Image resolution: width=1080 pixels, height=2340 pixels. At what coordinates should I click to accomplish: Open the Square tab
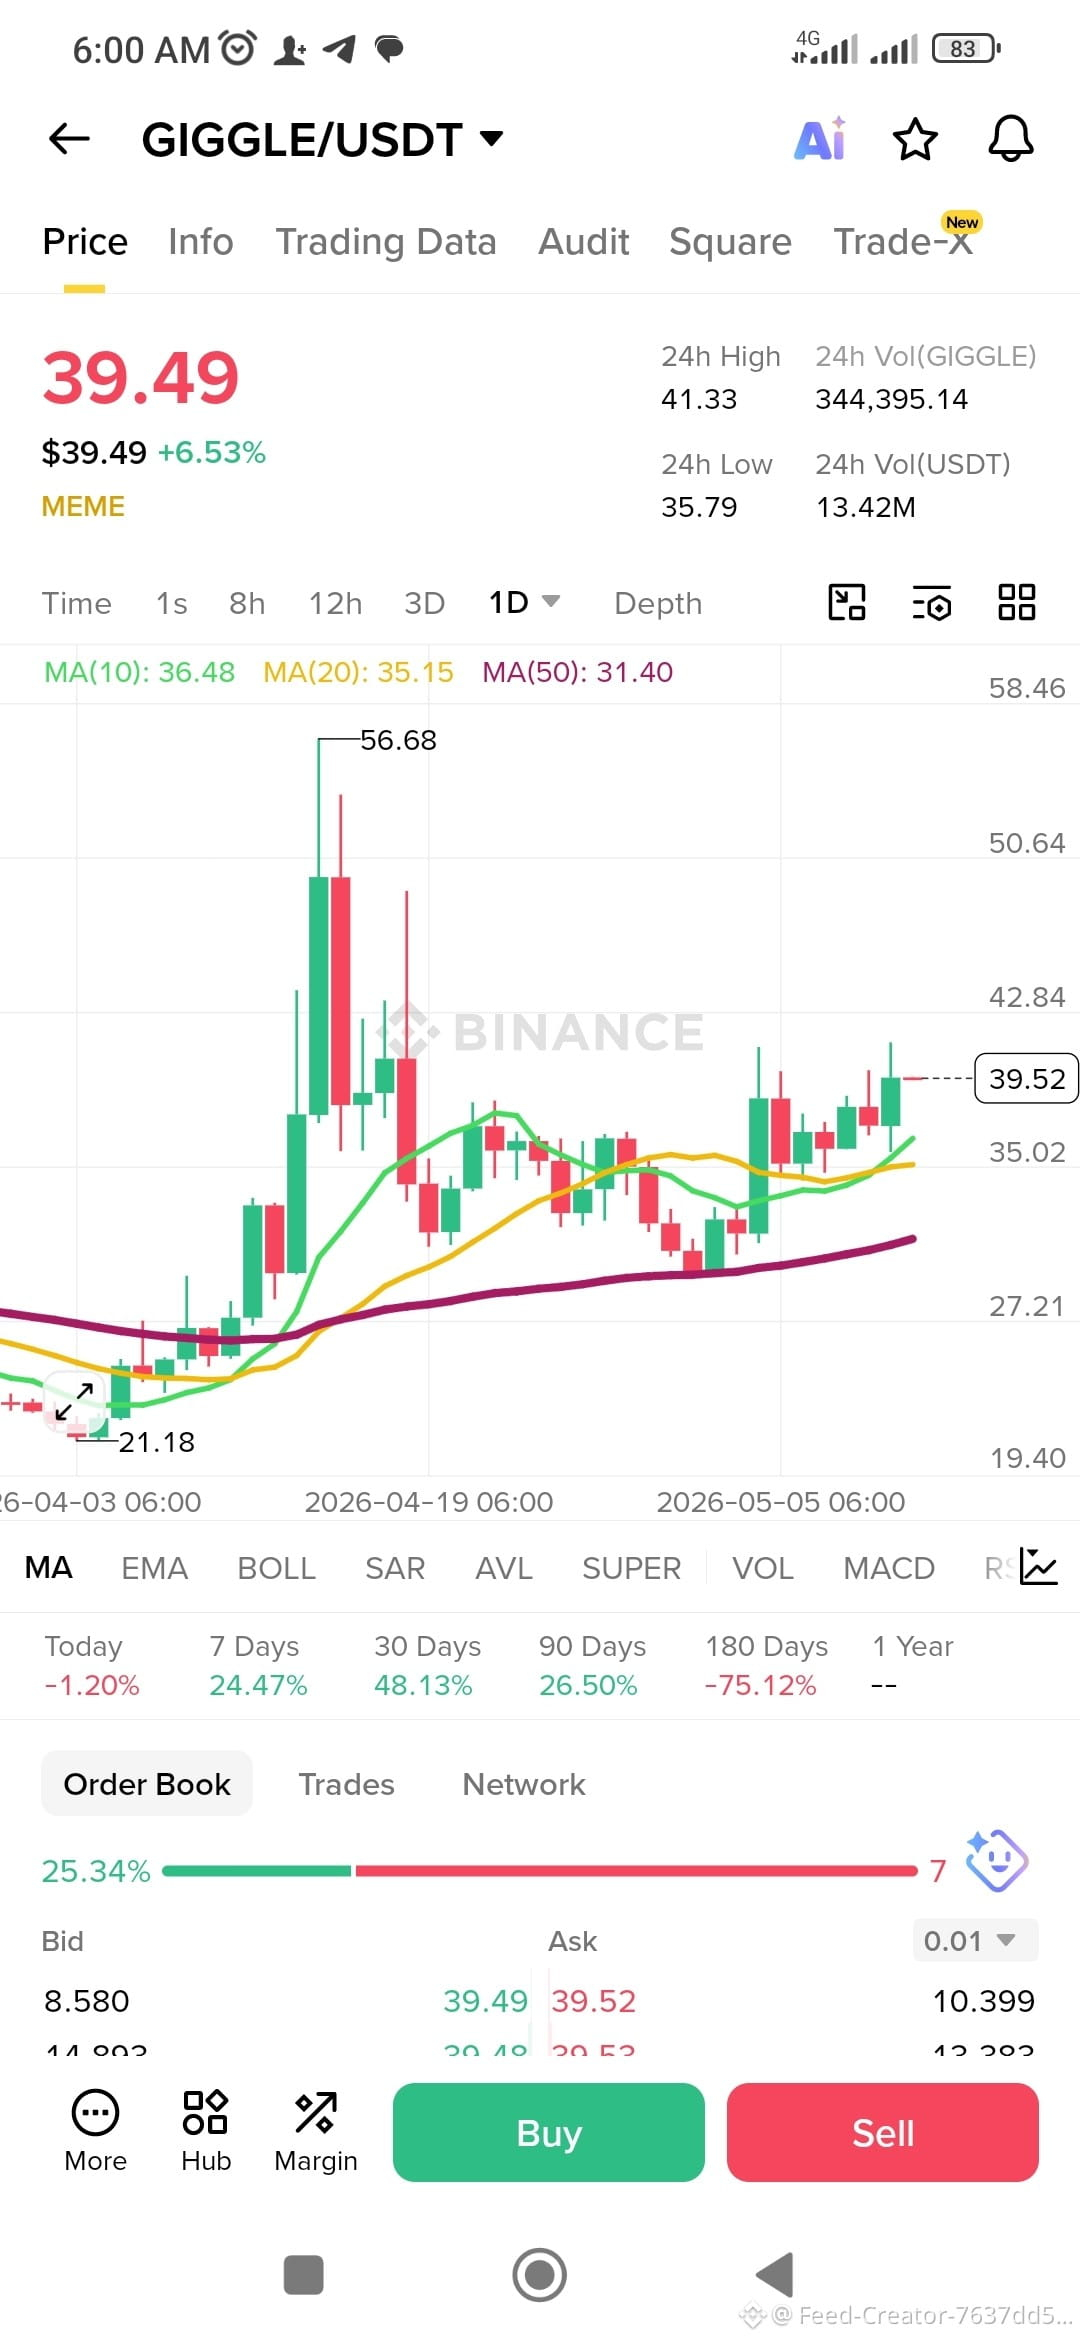pyautogui.click(x=730, y=242)
